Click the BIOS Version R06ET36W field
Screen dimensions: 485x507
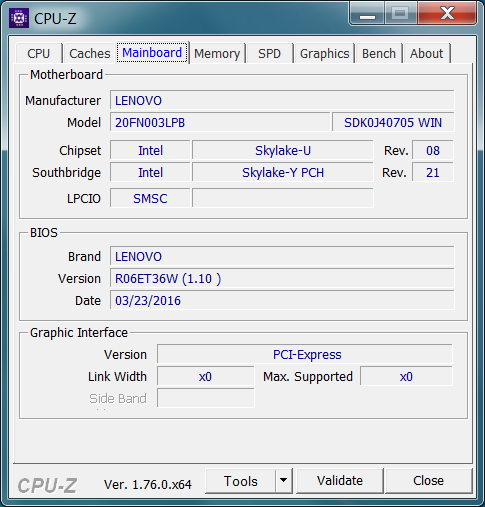pos(282,278)
